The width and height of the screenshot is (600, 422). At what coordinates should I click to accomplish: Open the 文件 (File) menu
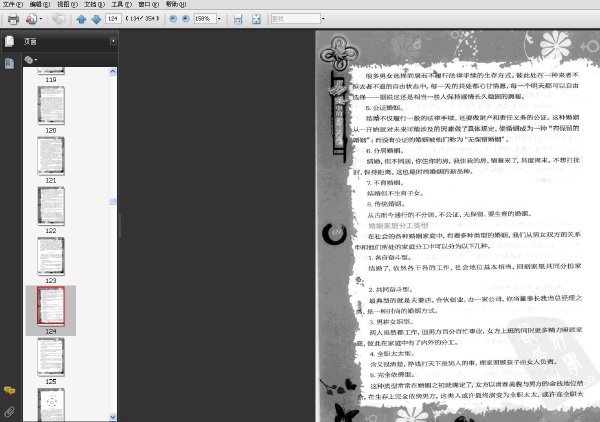[13, 4]
